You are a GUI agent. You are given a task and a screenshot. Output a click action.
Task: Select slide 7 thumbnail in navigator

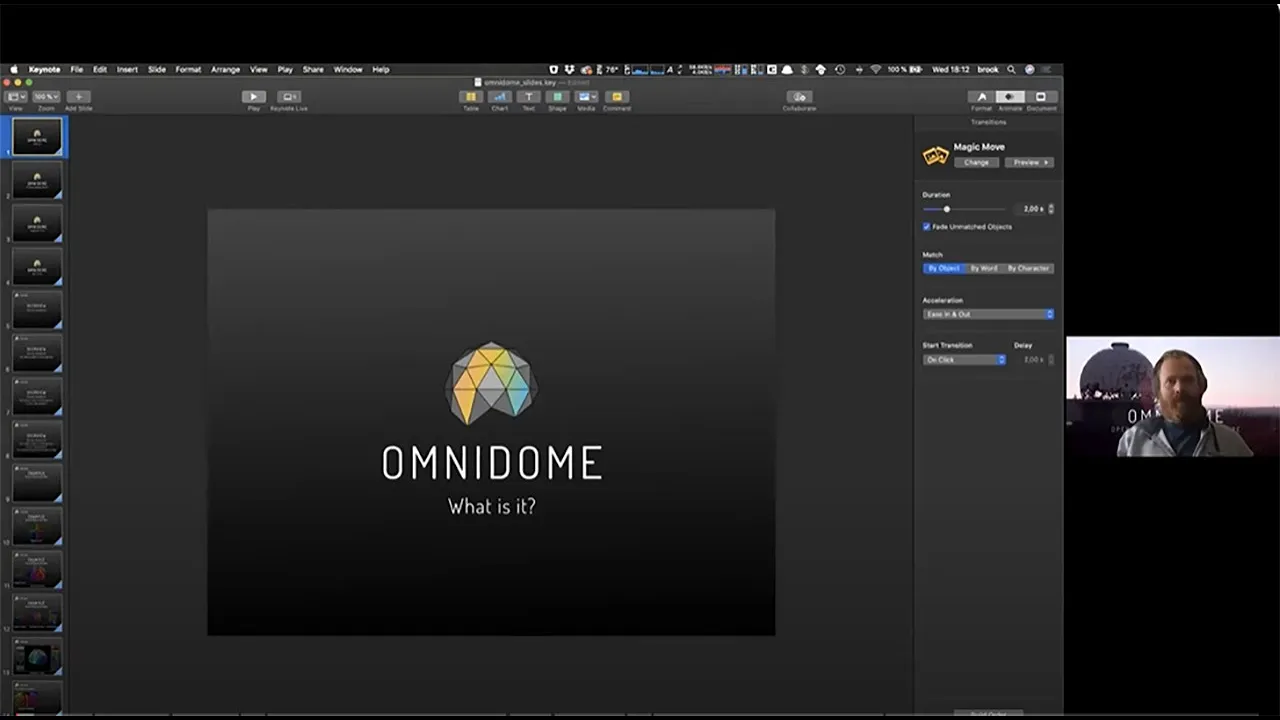(x=37, y=396)
